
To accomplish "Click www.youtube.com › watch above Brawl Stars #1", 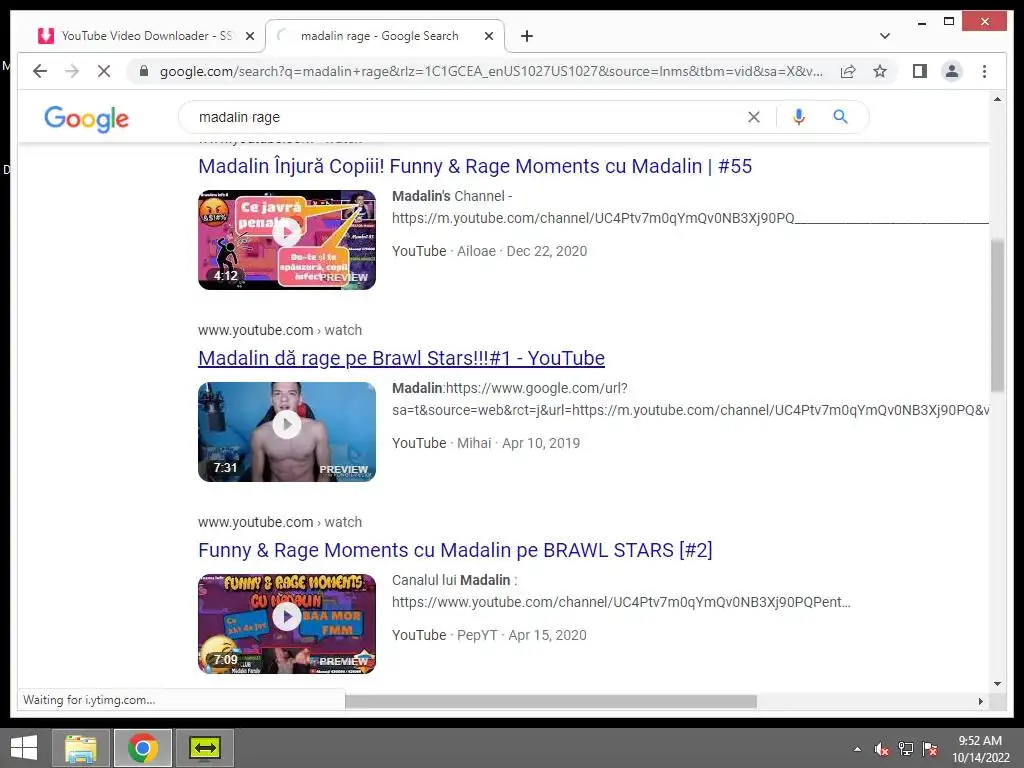I will 280,330.
